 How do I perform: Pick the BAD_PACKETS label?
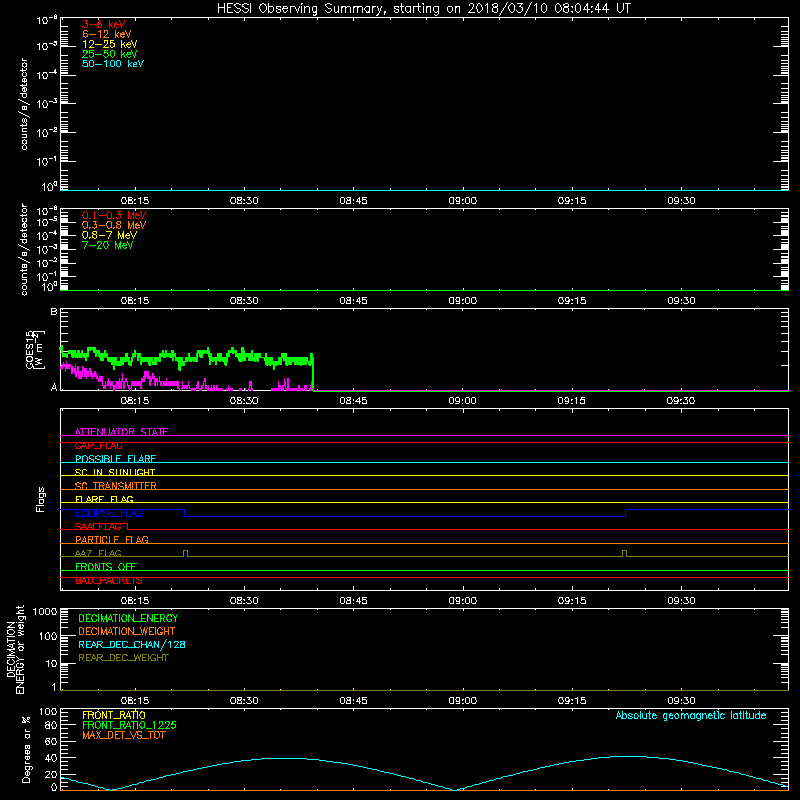[x=109, y=581]
